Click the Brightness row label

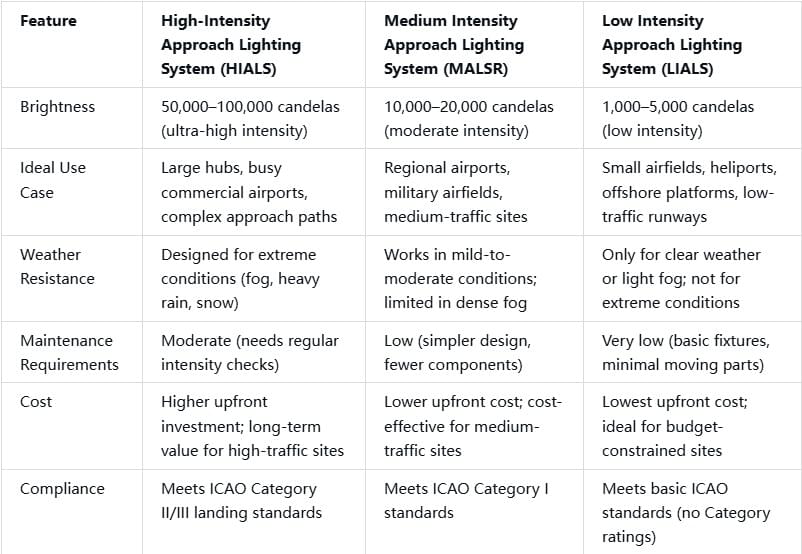pyautogui.click(x=55, y=106)
